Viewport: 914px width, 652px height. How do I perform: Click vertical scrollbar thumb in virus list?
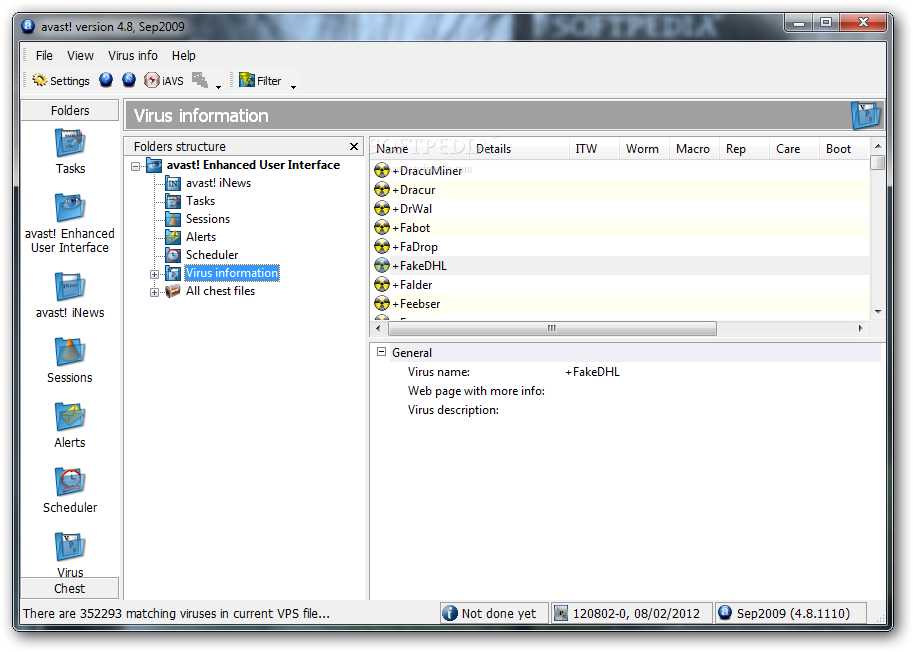[x=878, y=162]
